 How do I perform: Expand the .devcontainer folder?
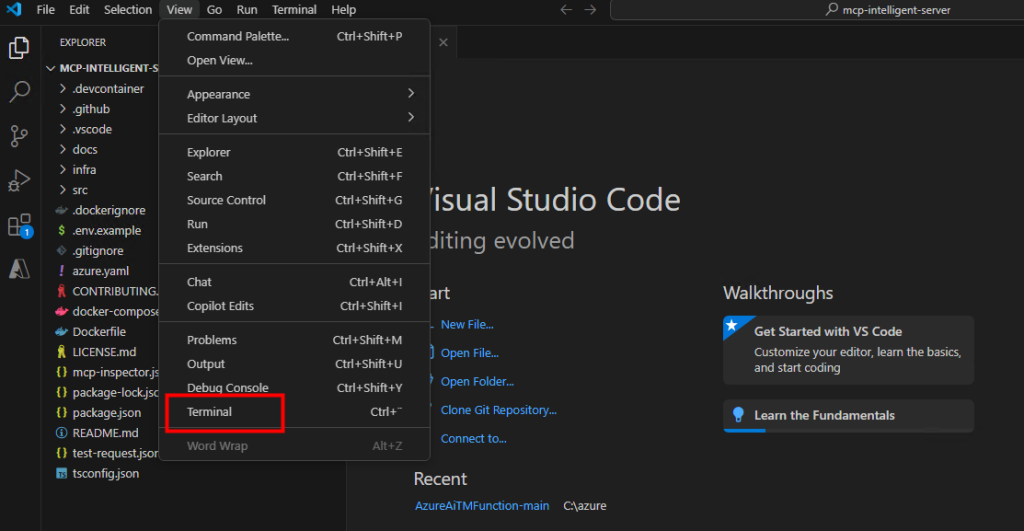(x=63, y=88)
